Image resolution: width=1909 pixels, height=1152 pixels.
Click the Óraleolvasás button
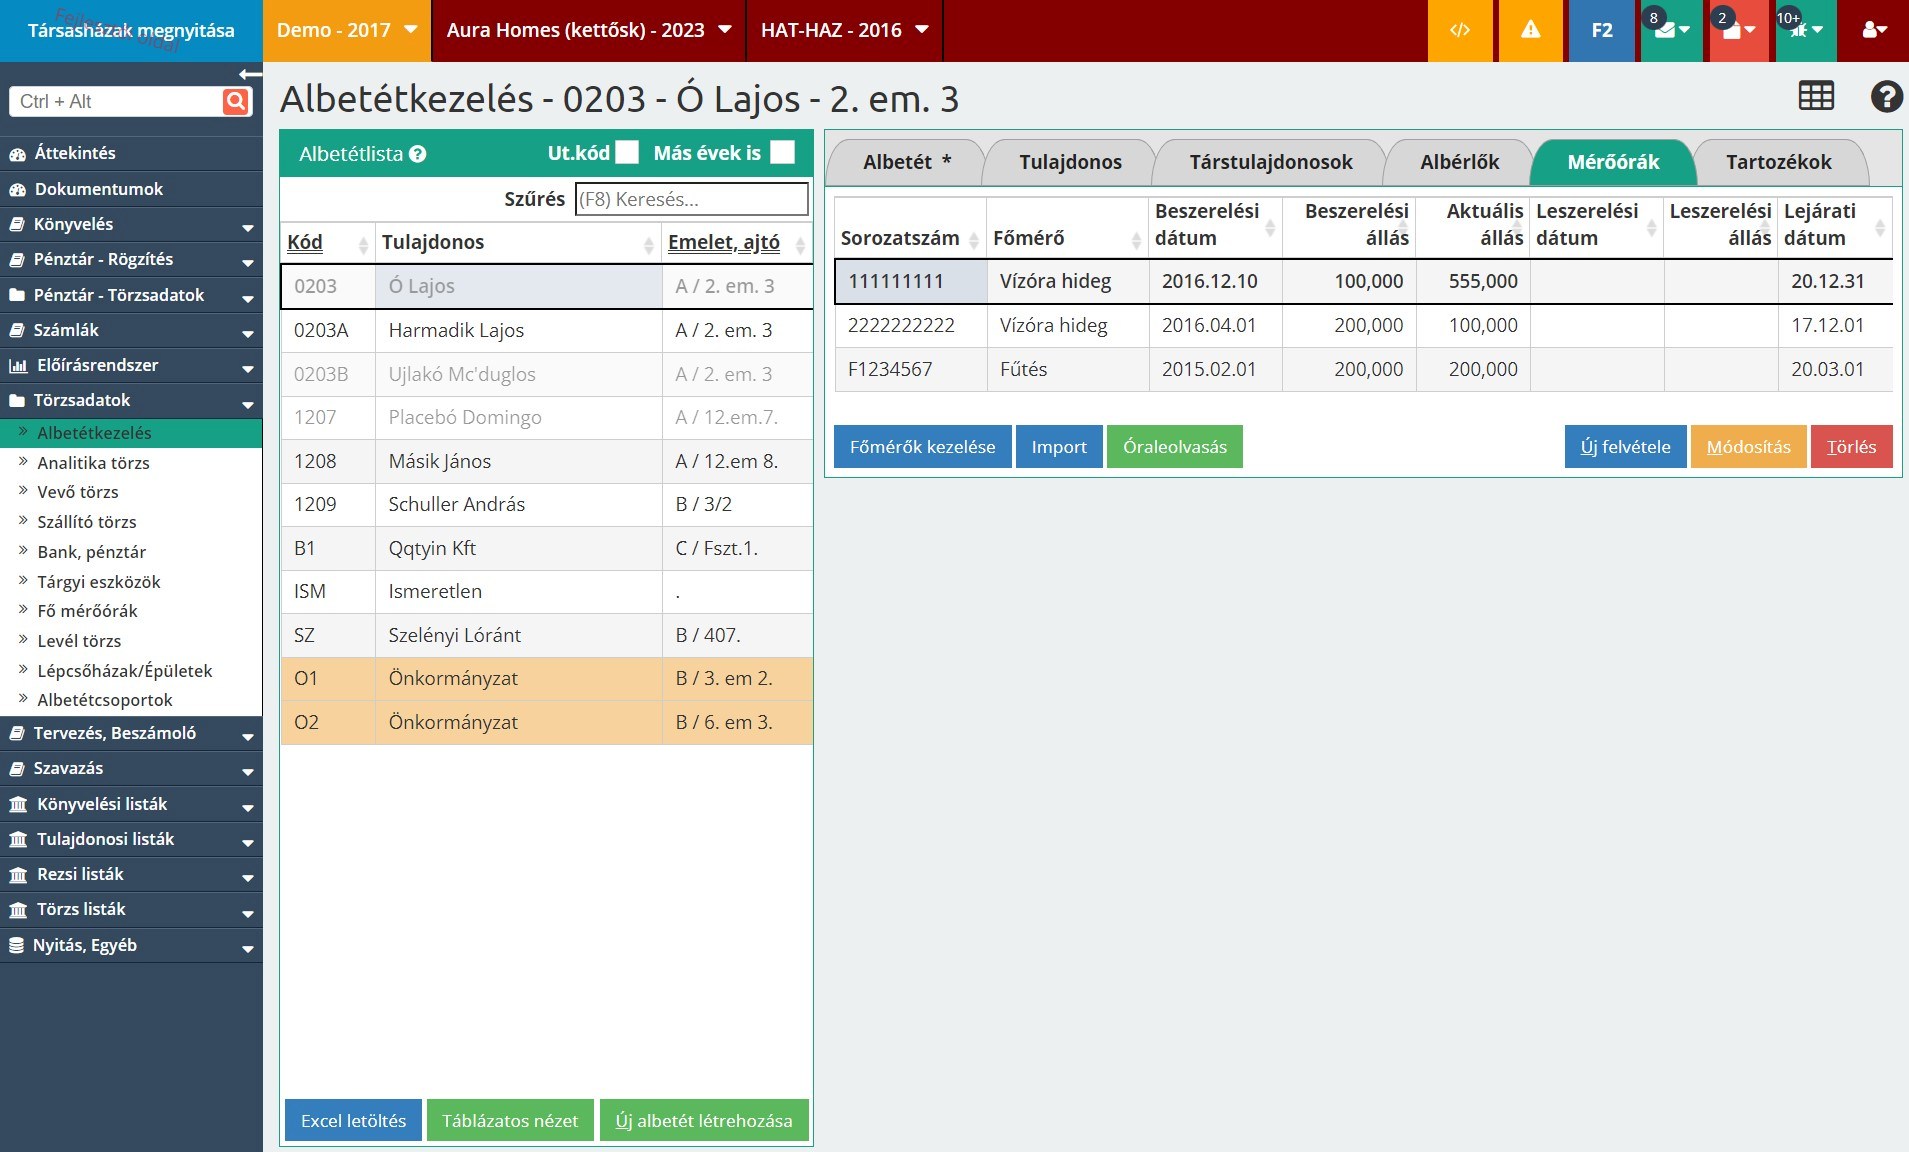(x=1174, y=447)
